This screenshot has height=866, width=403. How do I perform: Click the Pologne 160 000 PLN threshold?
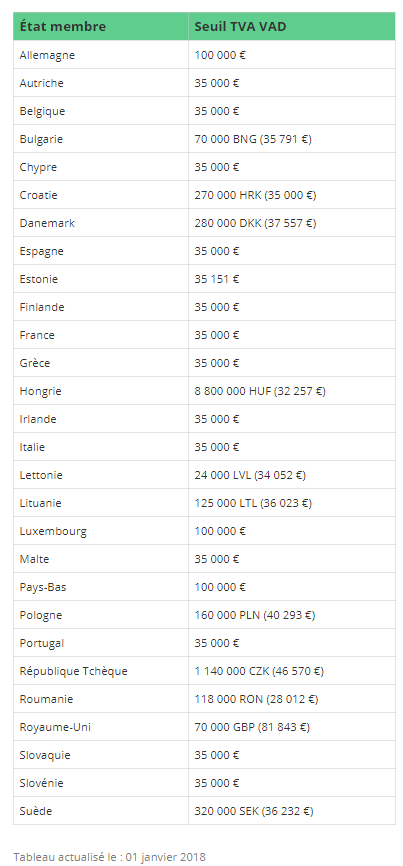coord(254,615)
